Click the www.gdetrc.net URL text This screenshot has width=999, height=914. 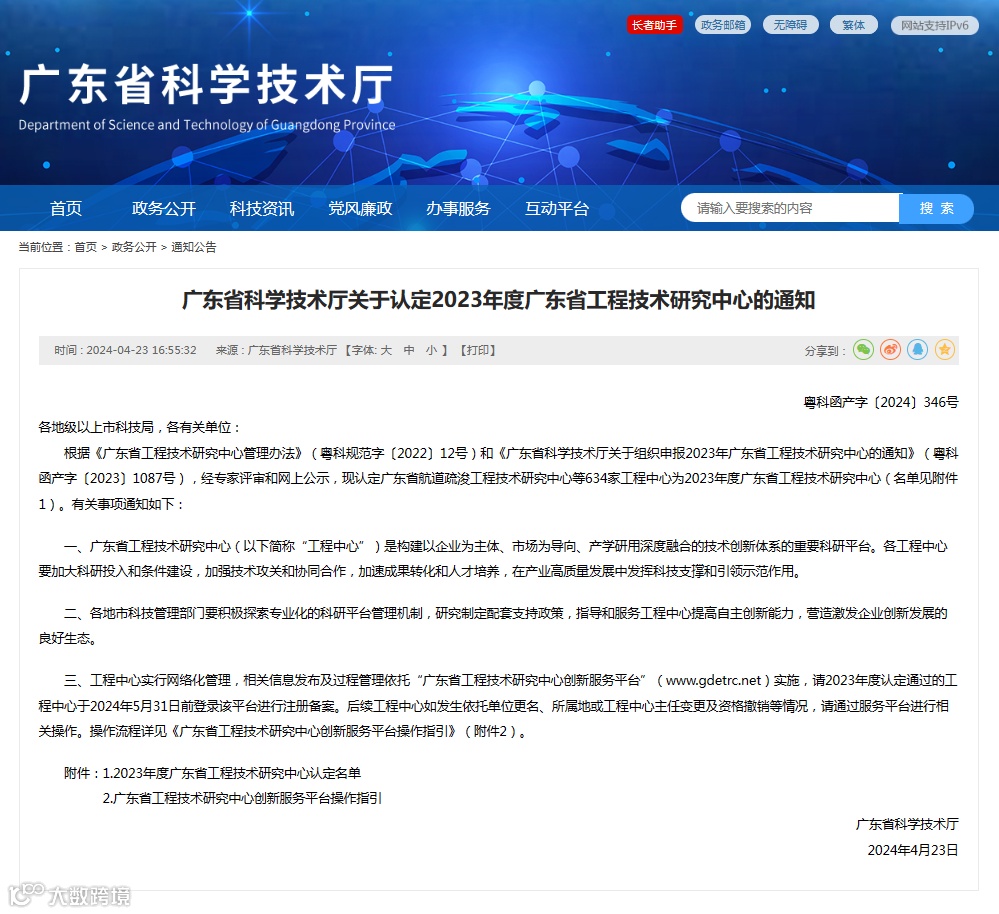(x=714, y=680)
